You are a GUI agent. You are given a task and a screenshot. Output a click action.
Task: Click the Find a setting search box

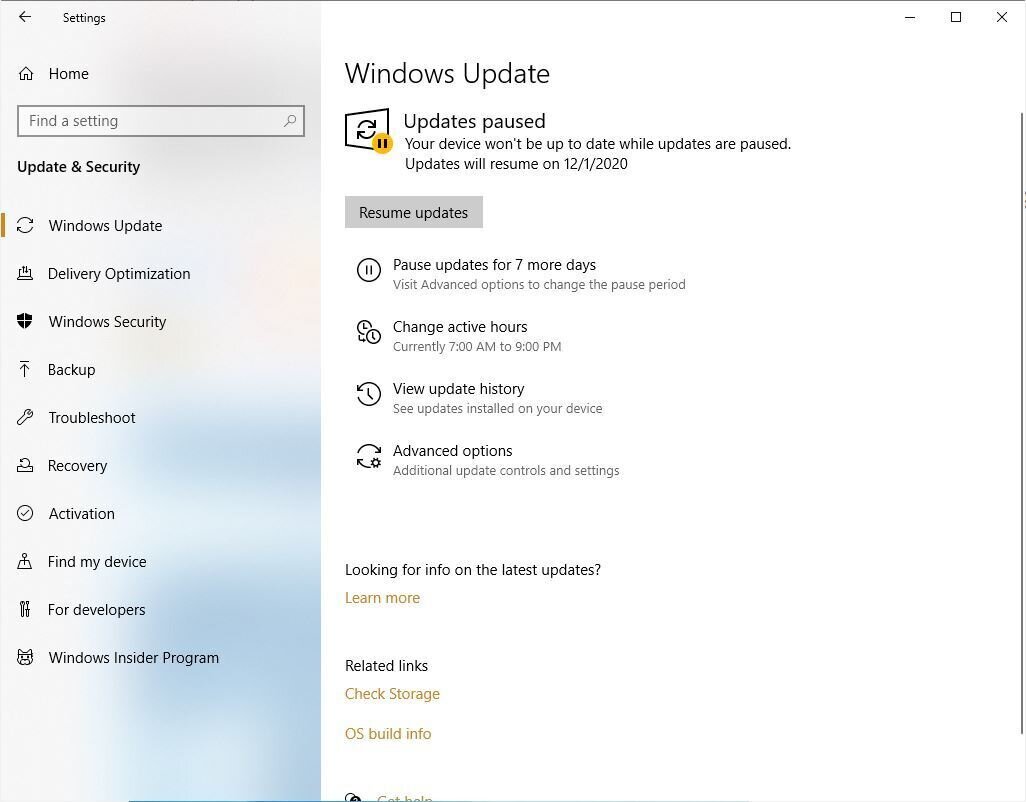[x=161, y=120]
